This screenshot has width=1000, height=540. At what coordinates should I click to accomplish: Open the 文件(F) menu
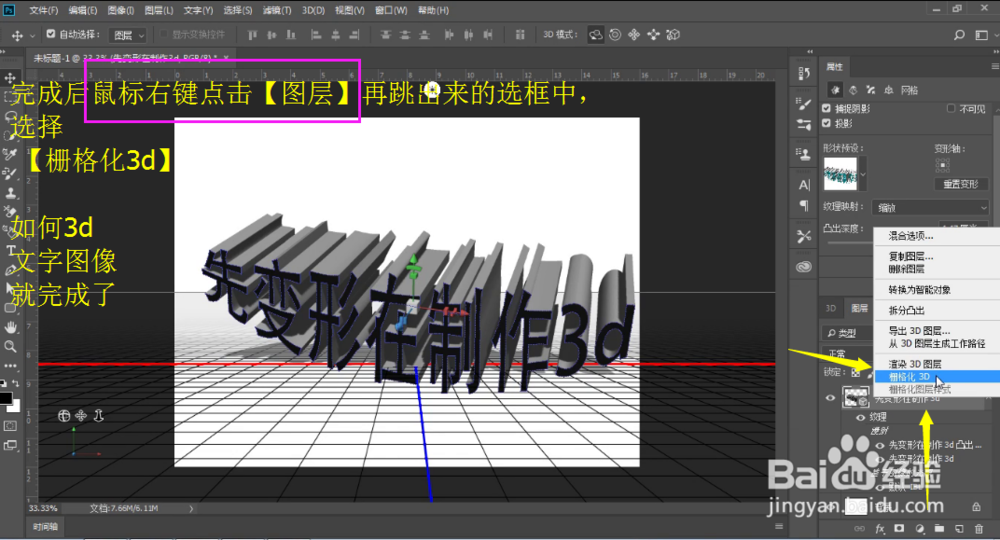coord(43,10)
